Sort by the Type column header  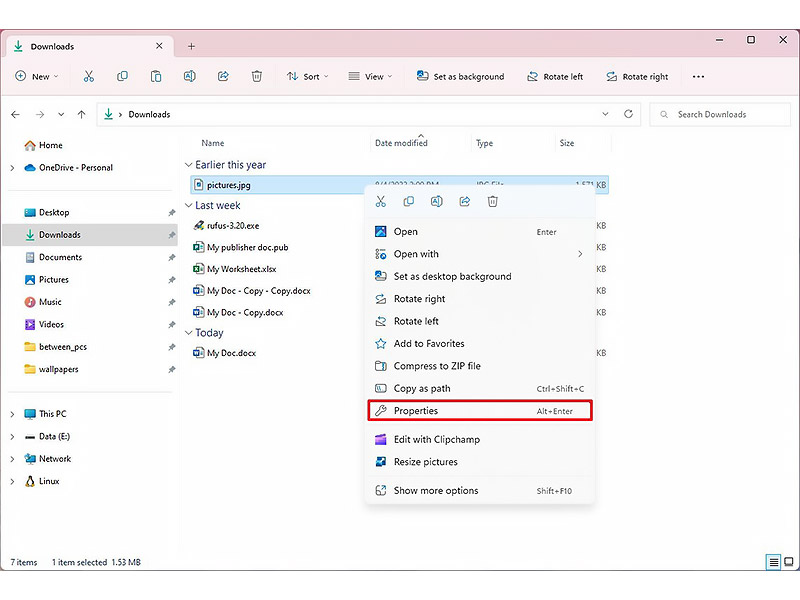click(x=485, y=143)
